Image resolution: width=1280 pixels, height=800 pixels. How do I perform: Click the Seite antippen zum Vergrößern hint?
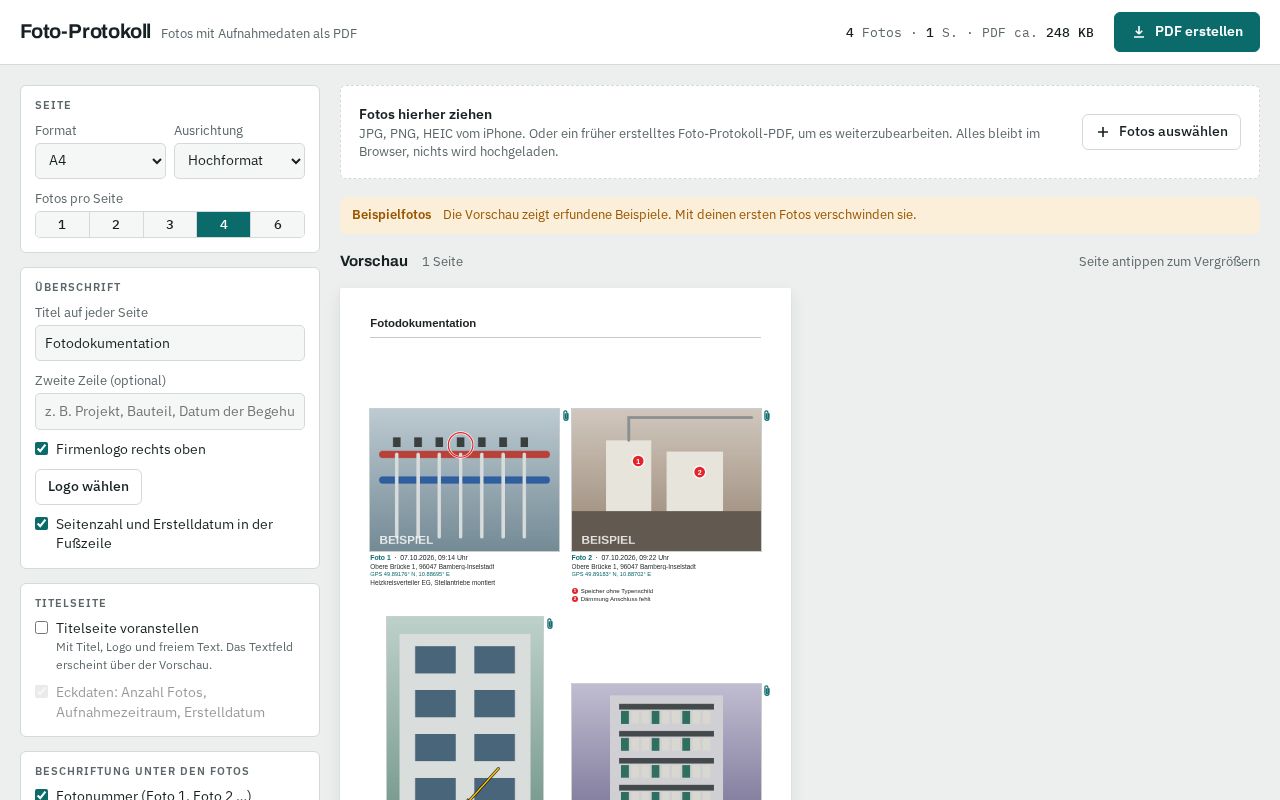click(1169, 262)
